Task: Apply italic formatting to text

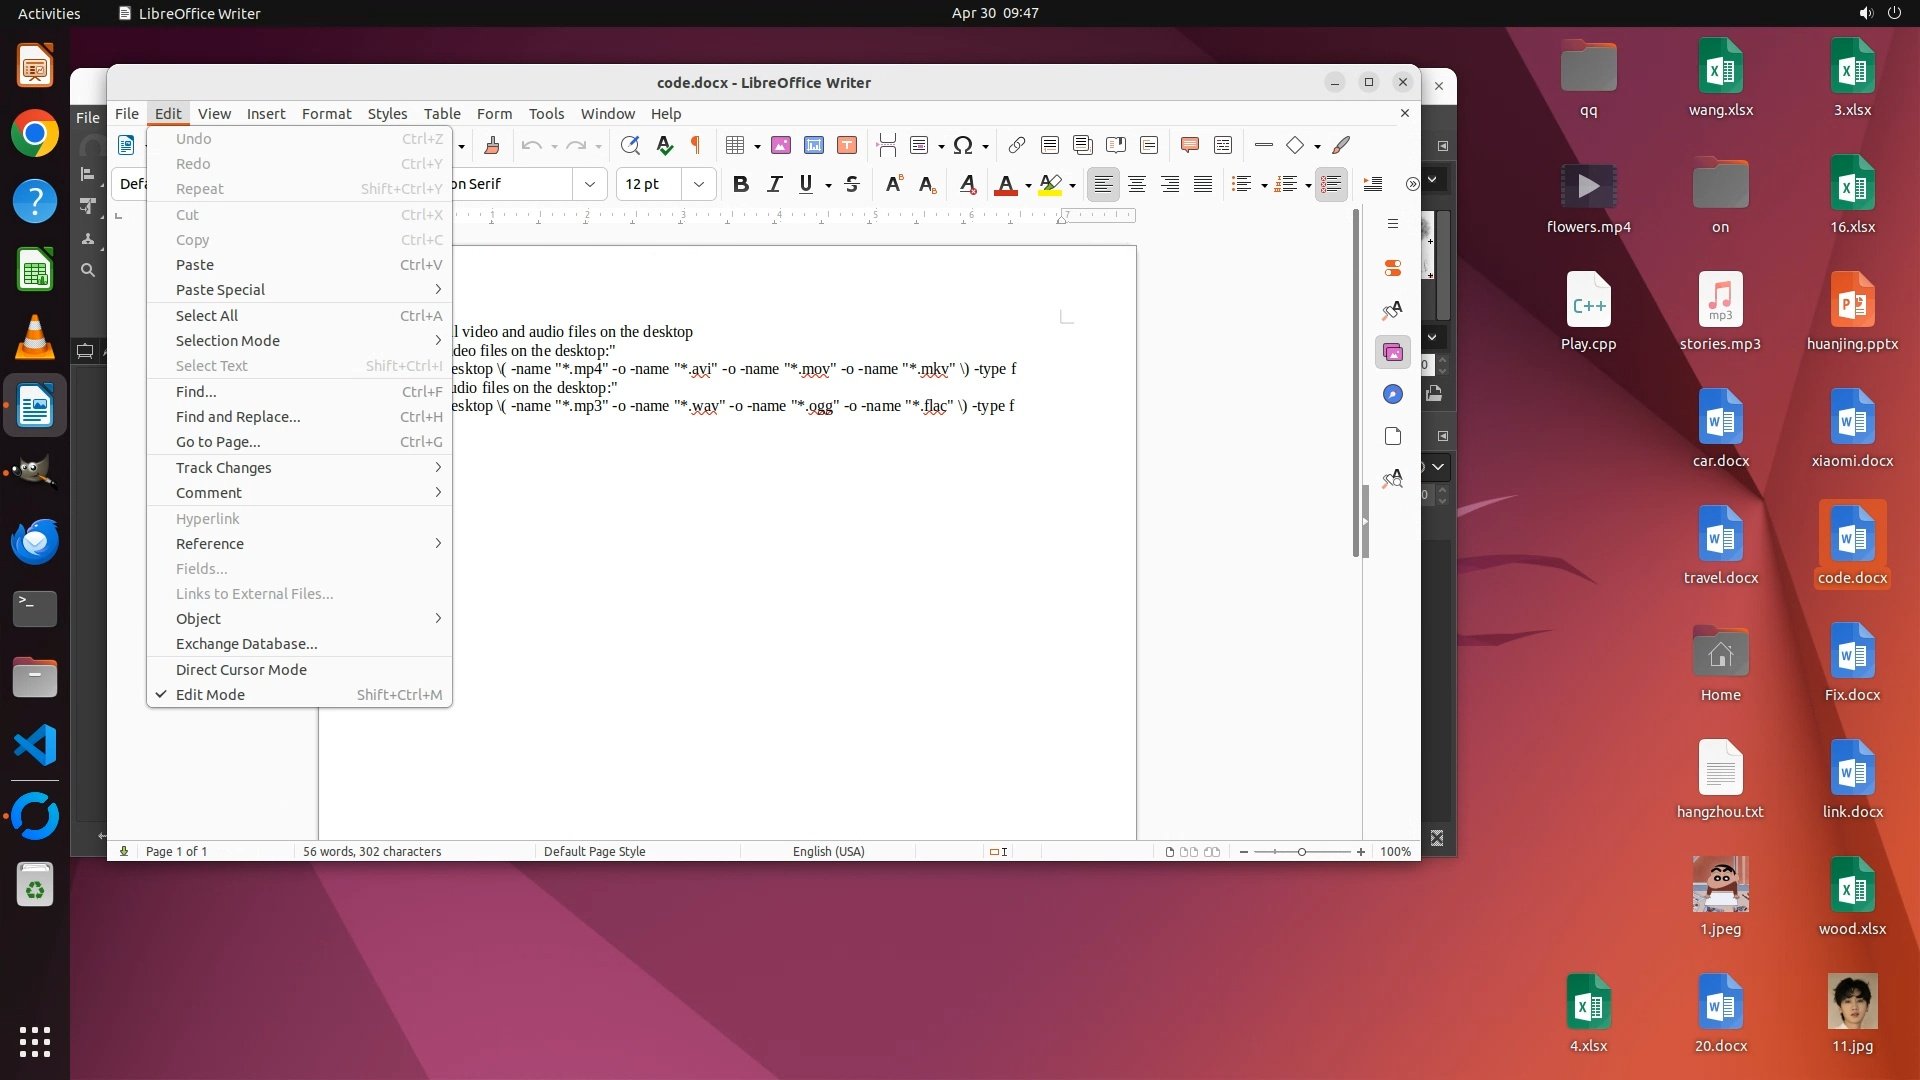Action: [x=774, y=184]
